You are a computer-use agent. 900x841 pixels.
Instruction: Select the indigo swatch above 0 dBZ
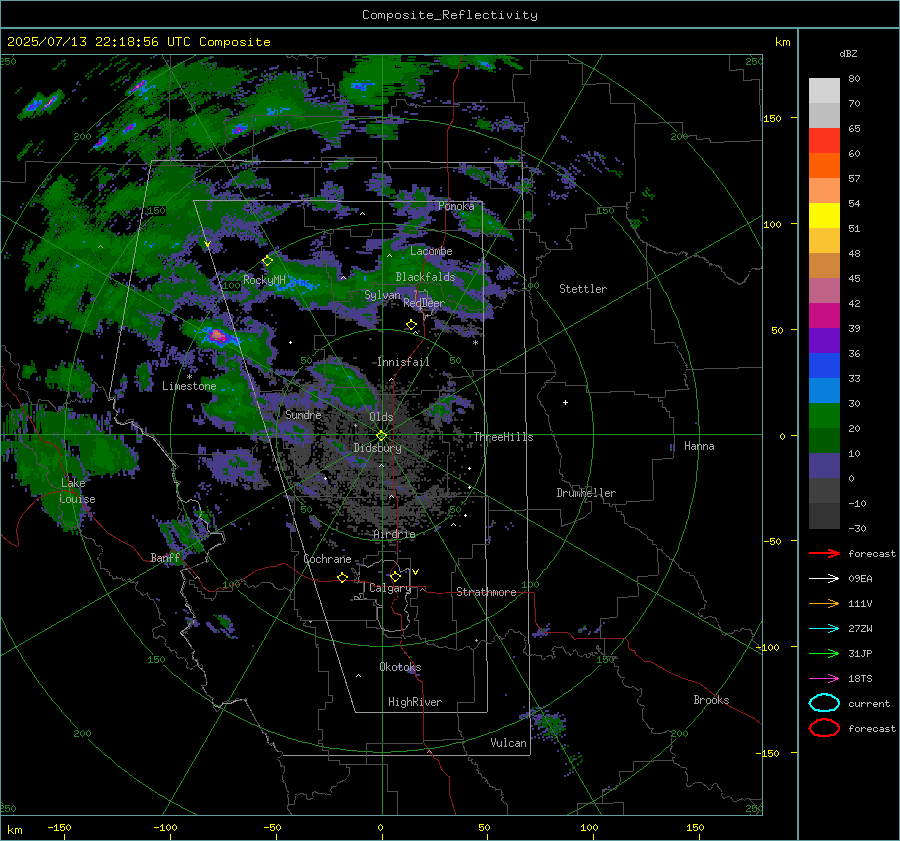[824, 466]
